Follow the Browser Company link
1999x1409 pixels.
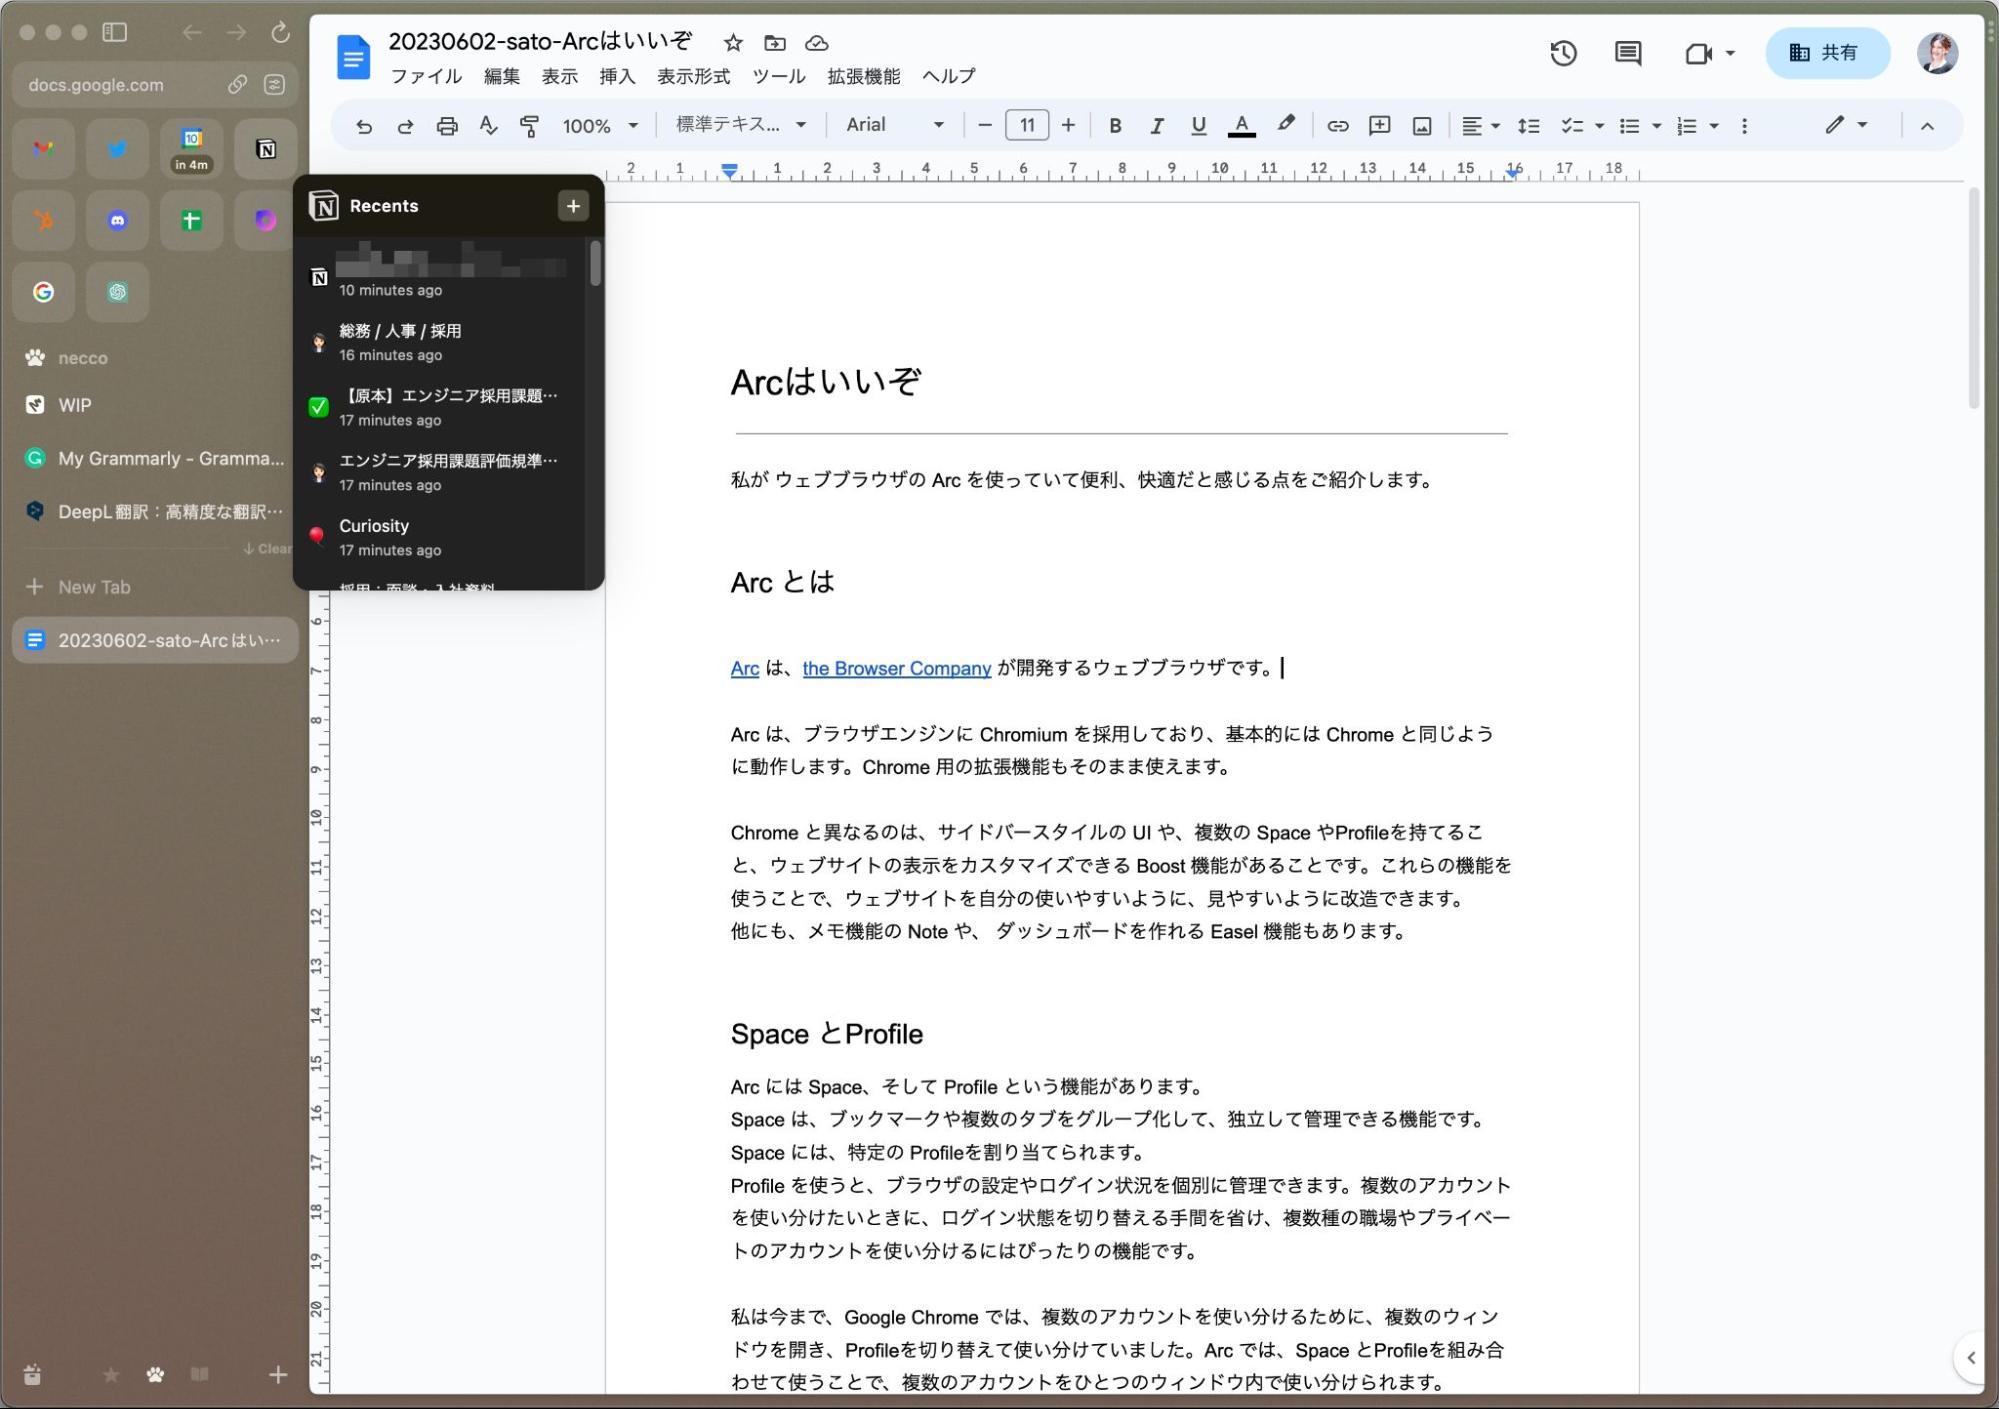(897, 668)
